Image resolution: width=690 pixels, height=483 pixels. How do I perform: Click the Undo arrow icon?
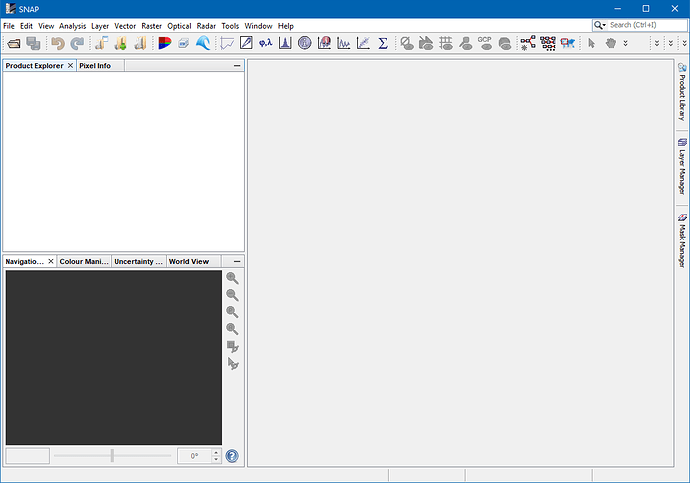pos(58,43)
